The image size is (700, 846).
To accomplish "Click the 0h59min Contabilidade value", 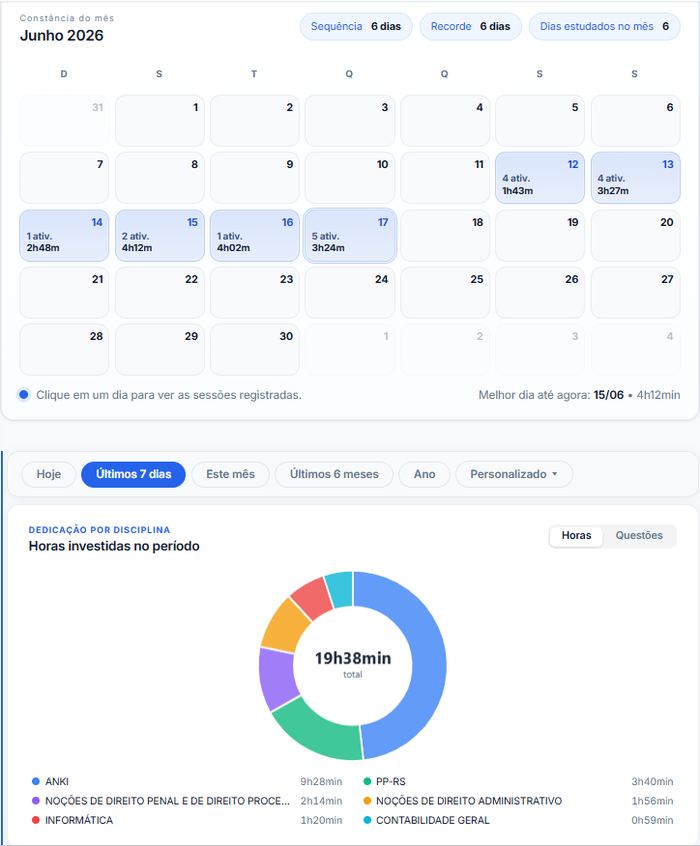I will 652,821.
